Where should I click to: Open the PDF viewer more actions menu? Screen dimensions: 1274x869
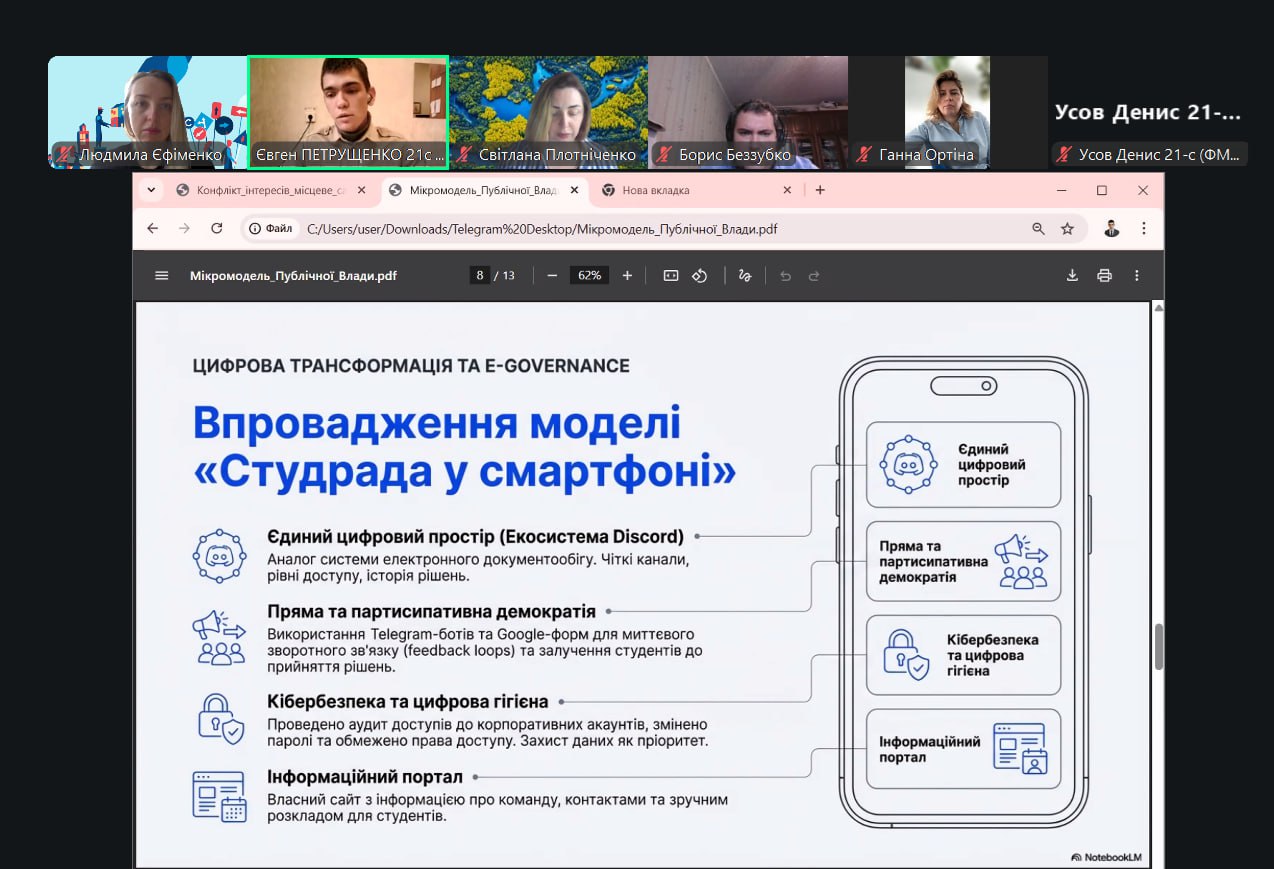tap(1137, 276)
